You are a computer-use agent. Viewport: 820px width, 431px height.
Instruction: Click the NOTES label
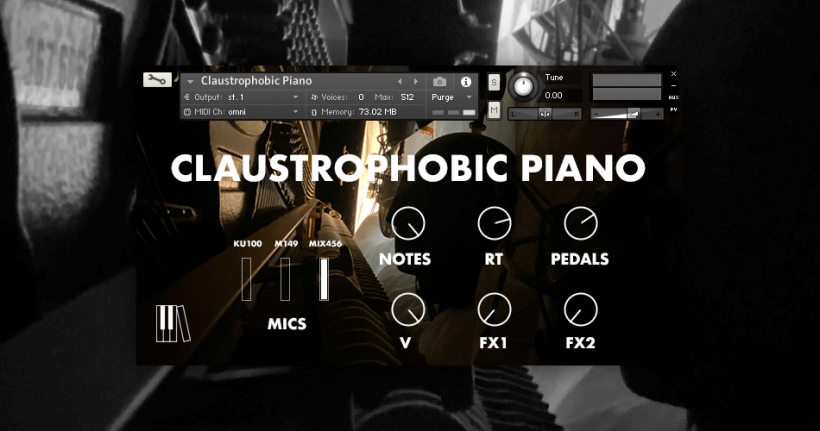tap(405, 259)
